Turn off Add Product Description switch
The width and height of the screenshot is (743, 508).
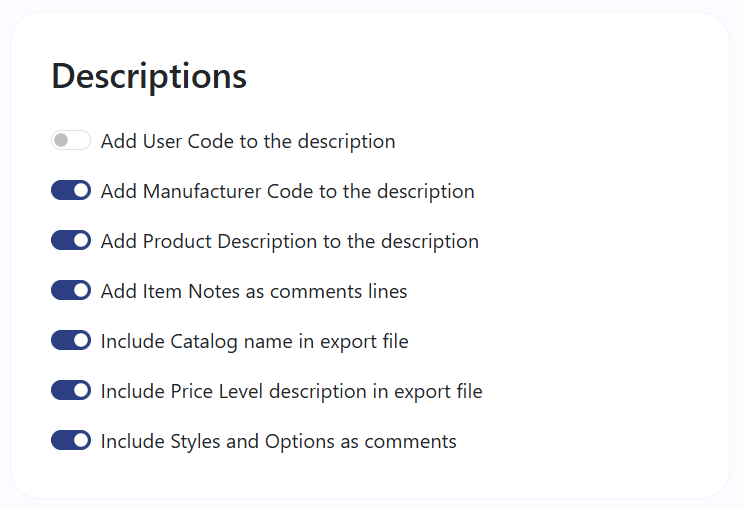71,241
